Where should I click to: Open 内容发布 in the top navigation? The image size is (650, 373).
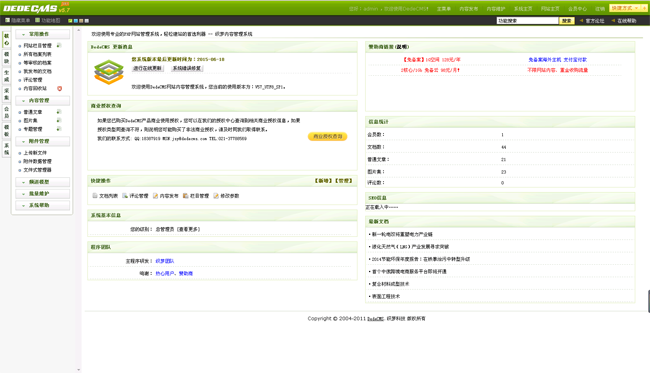point(468,9)
